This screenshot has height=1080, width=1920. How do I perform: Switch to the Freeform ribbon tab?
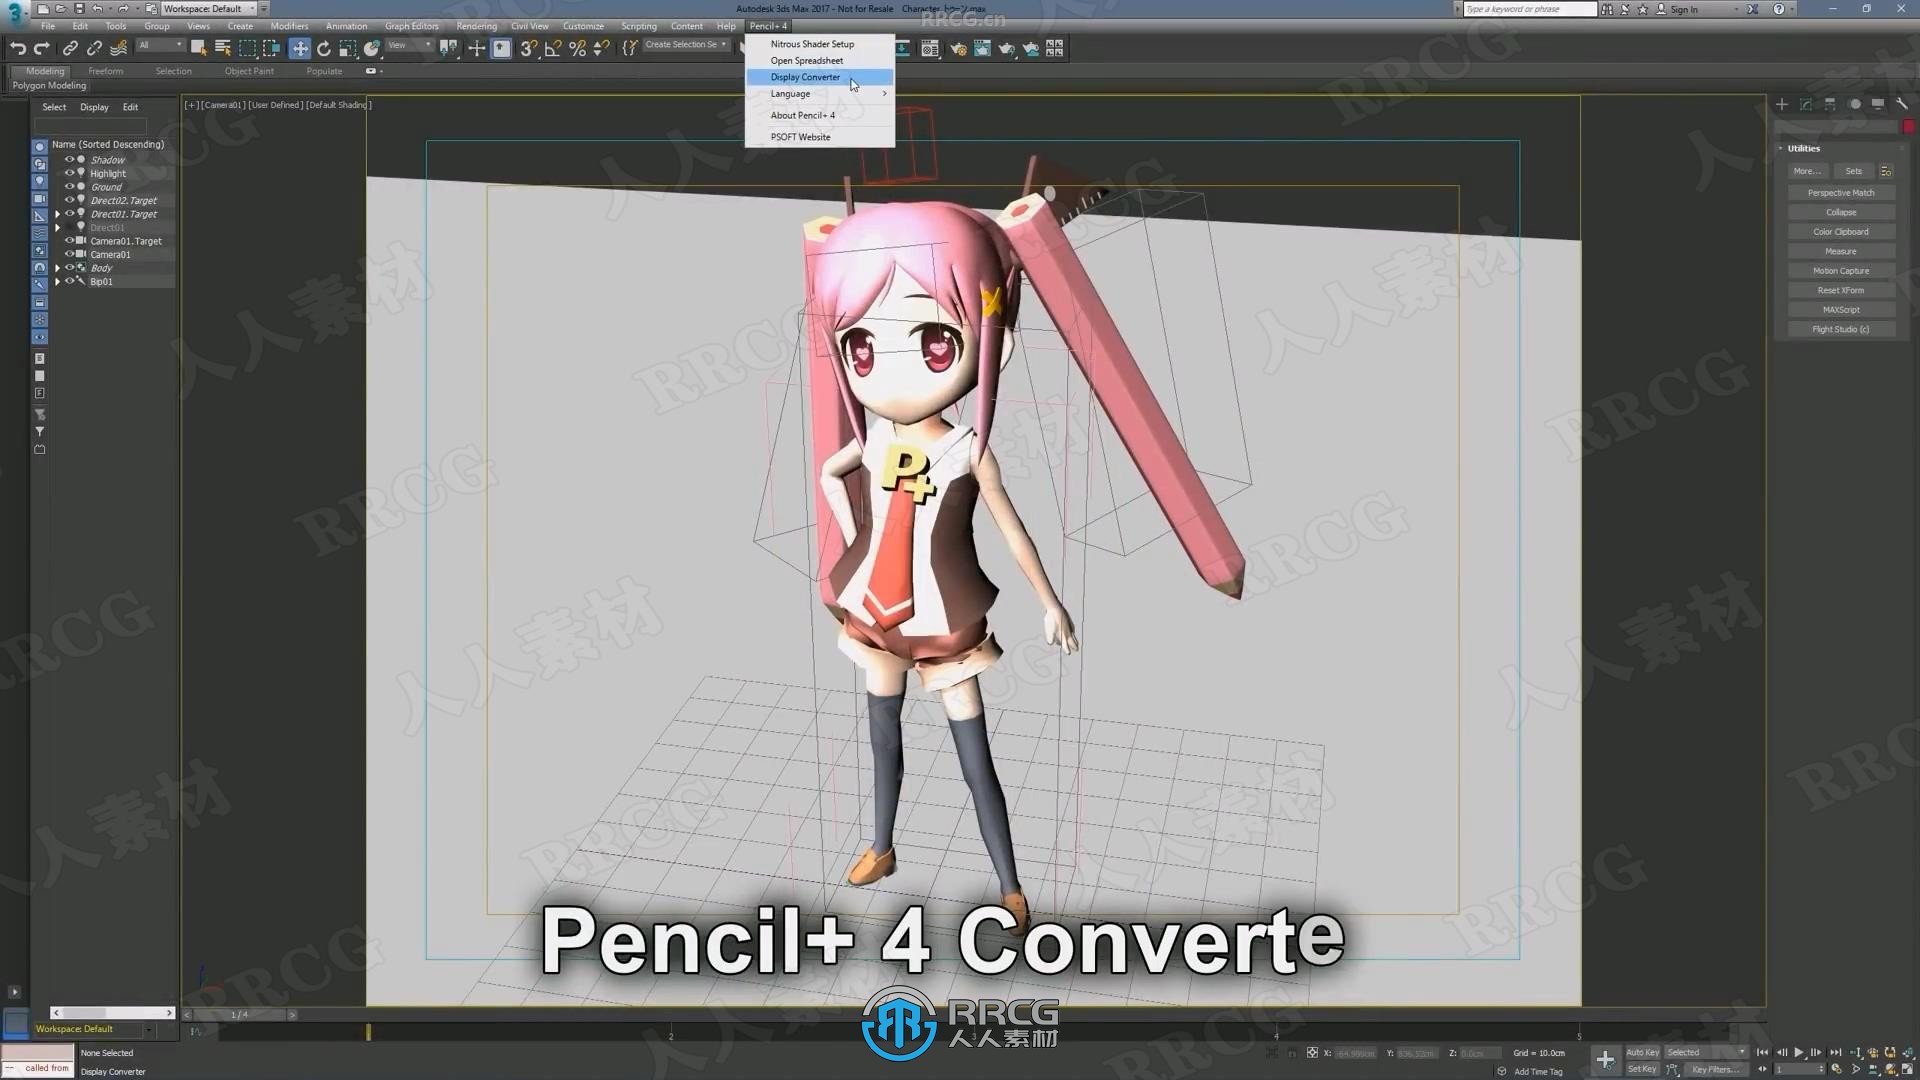click(105, 71)
